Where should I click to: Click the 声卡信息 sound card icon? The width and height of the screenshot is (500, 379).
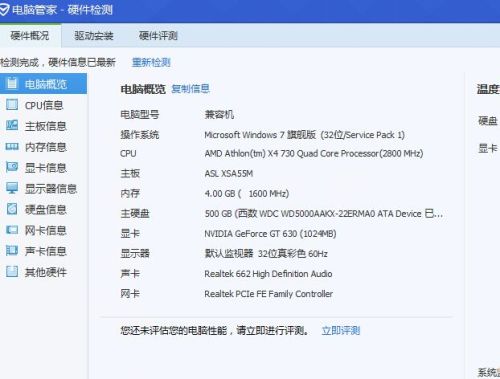[x=12, y=251]
